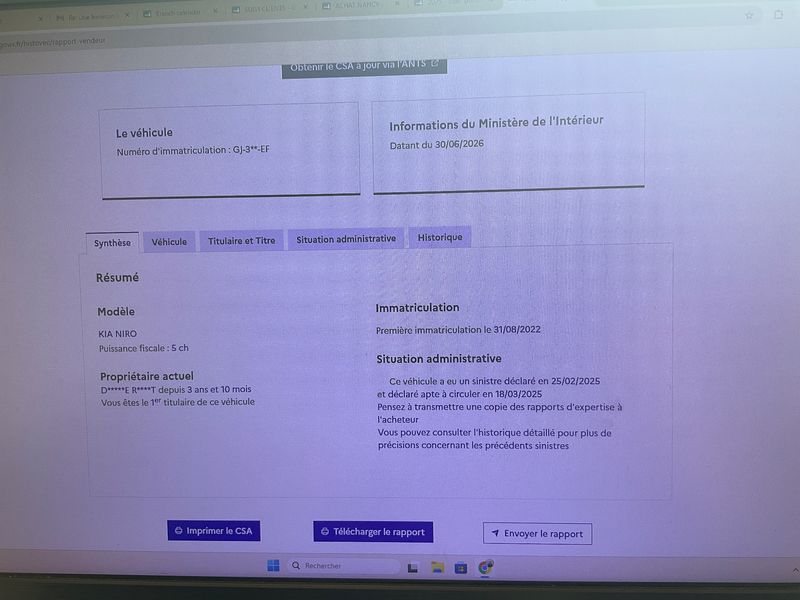This screenshot has width=800, height=600.
Task: Open the Titulaire et Titre tab
Action: 241,240
